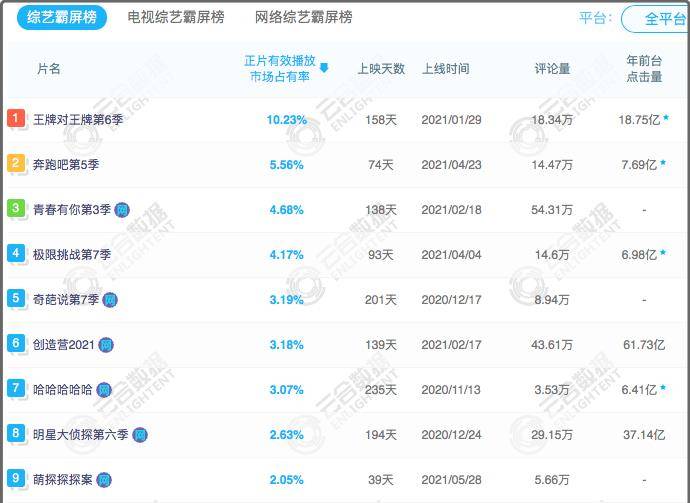Open 明星大侦探第六季 title
690x503 pixels.
(81, 435)
